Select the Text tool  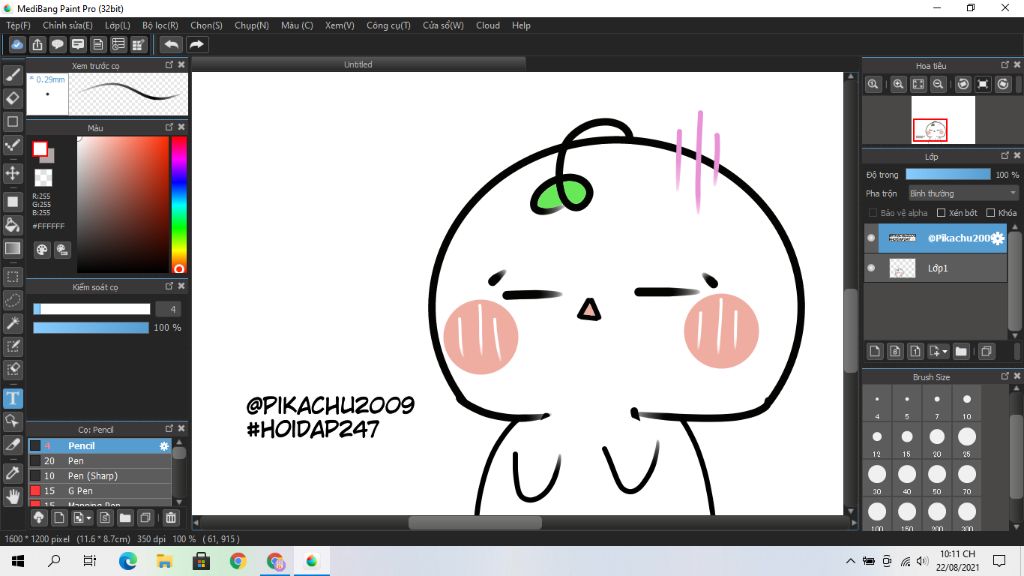pyautogui.click(x=12, y=398)
